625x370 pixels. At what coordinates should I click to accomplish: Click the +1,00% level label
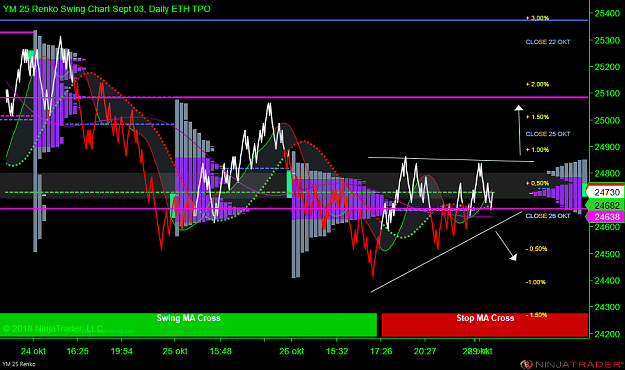537,150
